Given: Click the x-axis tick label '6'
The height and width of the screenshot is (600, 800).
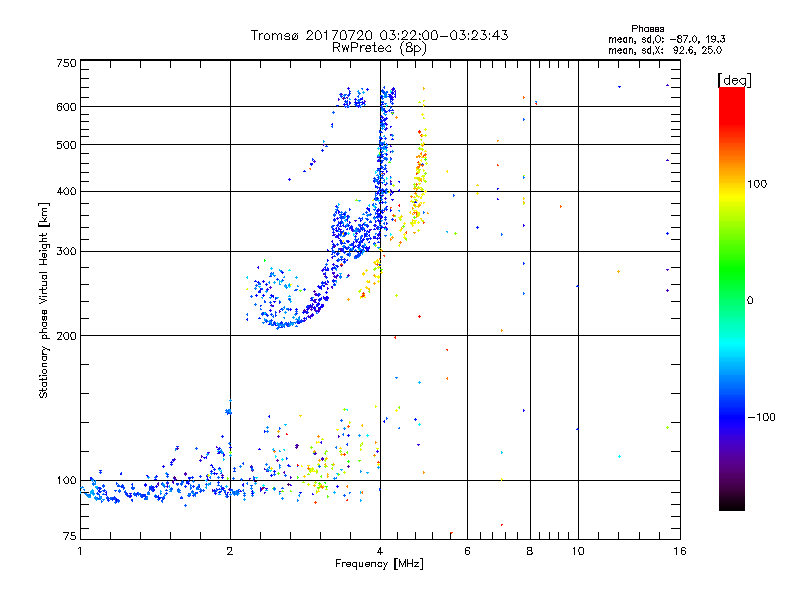Looking at the screenshot, I should point(467,551).
